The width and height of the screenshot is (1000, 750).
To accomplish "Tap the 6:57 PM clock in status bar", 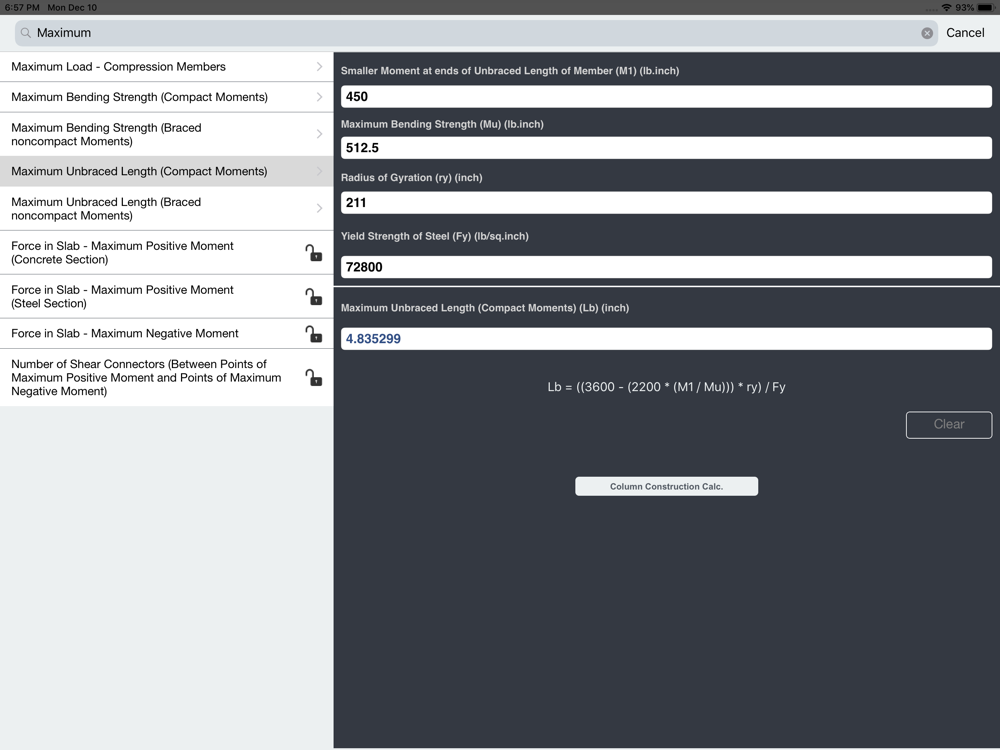I will 22,8.
